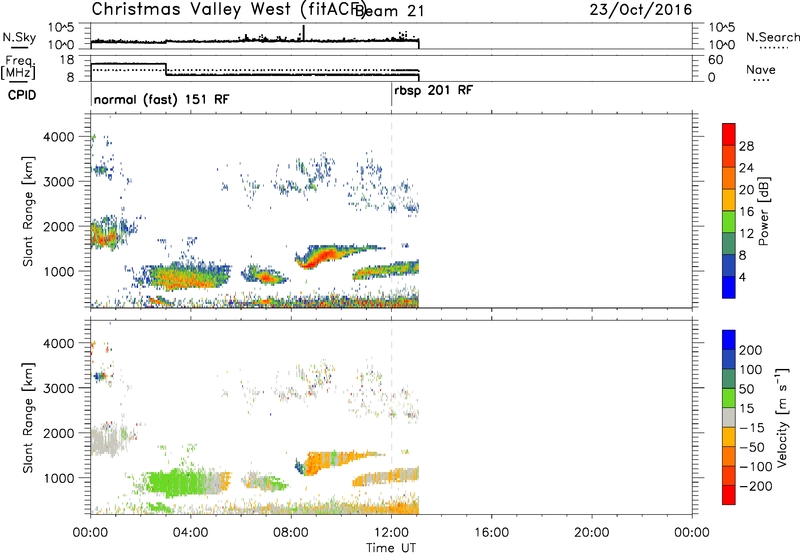Screen dimensions: 800x554
Task: Click the '4000' tick on power panel
Action: coord(59,137)
